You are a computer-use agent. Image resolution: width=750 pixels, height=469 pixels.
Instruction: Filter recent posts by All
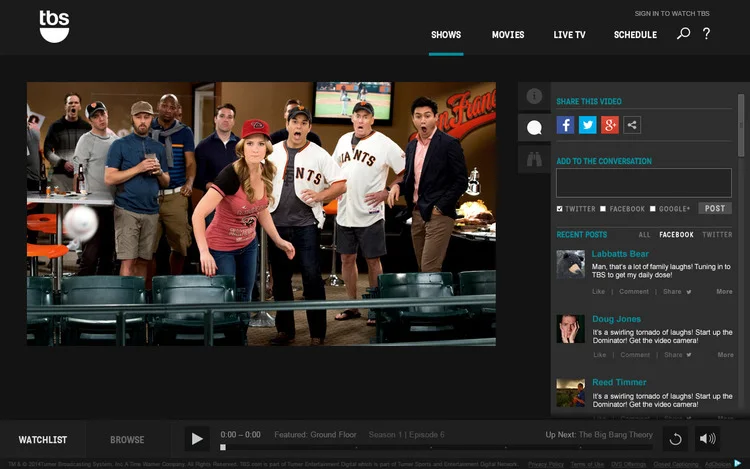click(644, 235)
